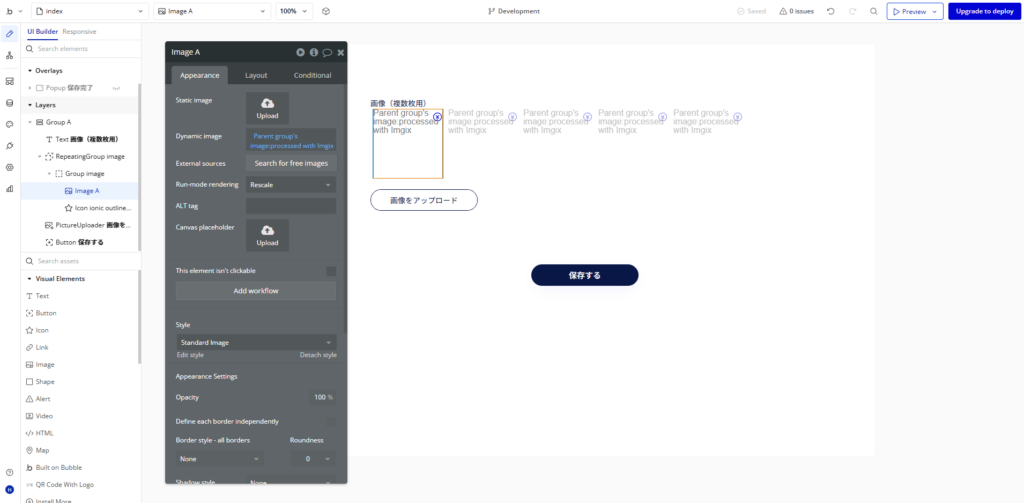Switch to the Layout tab

[x=256, y=75]
